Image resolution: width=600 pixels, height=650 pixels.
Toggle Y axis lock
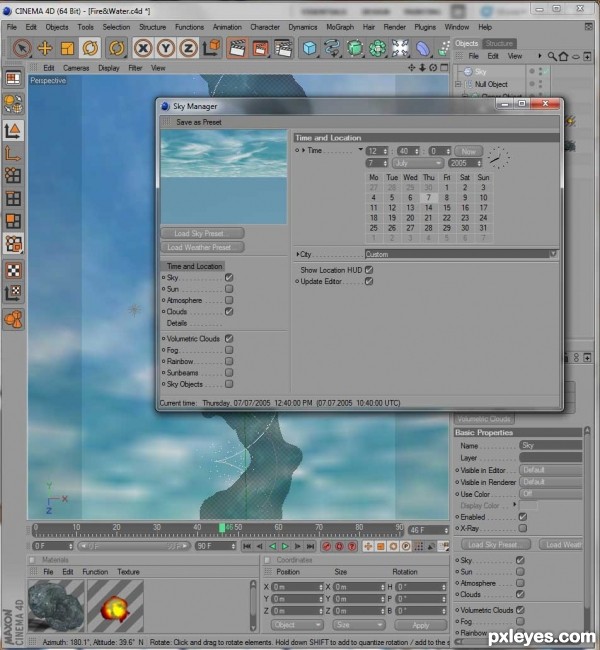[x=165, y=48]
